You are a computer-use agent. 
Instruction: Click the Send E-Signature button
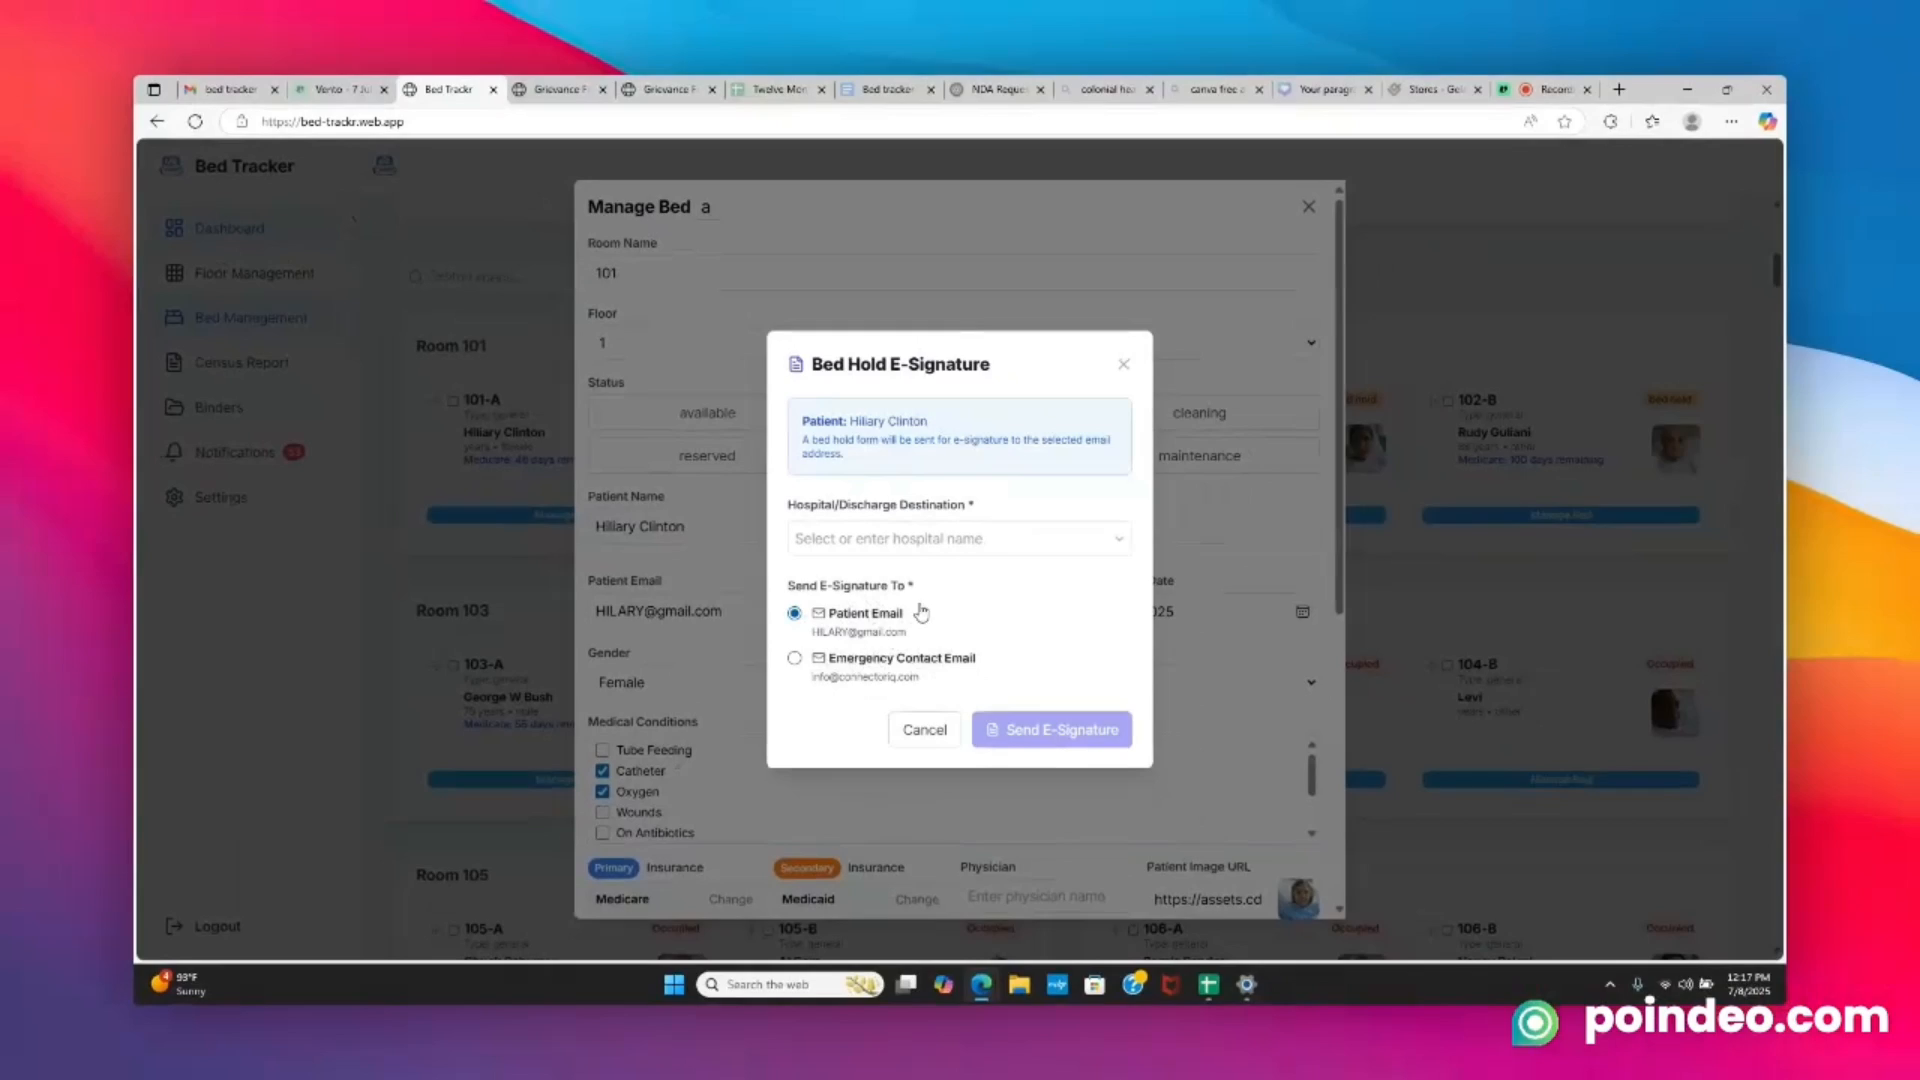pos(1051,729)
